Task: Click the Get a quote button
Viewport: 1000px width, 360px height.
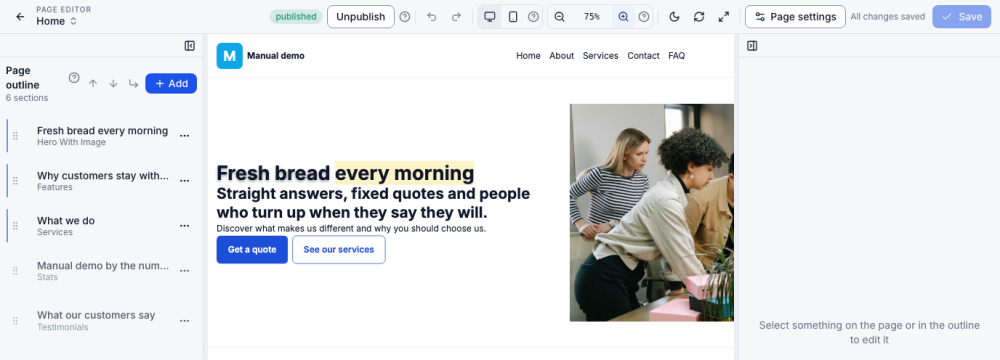Action: tap(252, 250)
